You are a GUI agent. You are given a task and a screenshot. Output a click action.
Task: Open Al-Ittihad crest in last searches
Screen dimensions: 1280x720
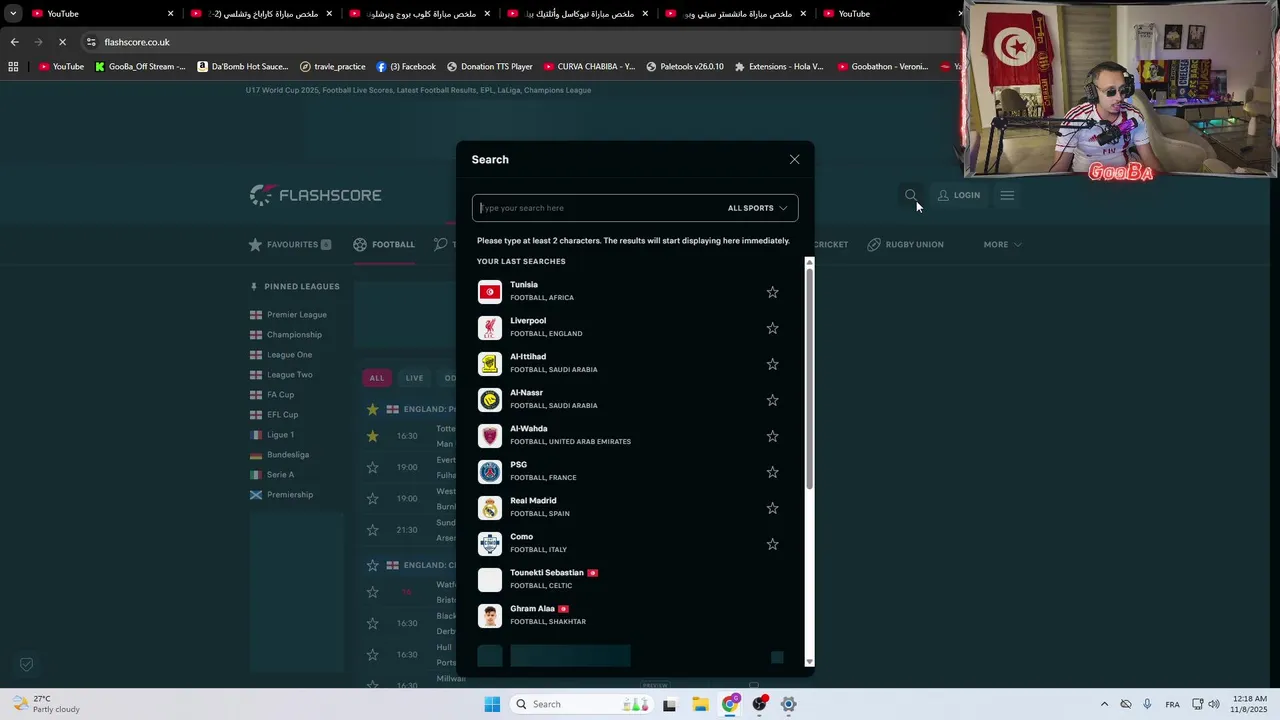coord(490,364)
